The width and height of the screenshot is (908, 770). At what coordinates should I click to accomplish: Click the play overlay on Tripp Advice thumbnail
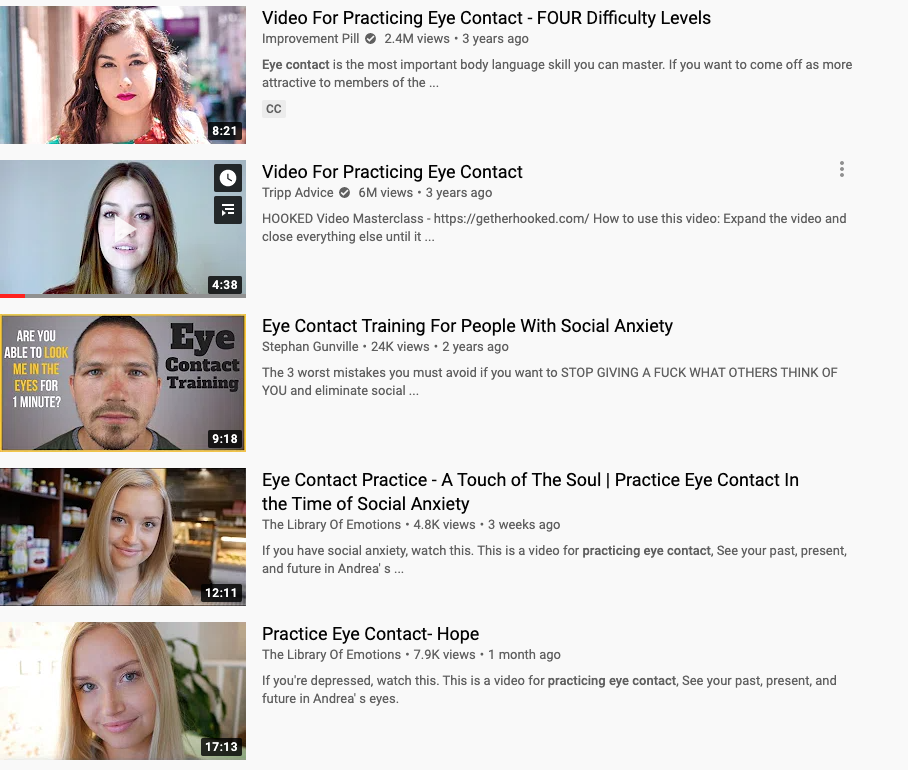pyautogui.click(x=124, y=229)
